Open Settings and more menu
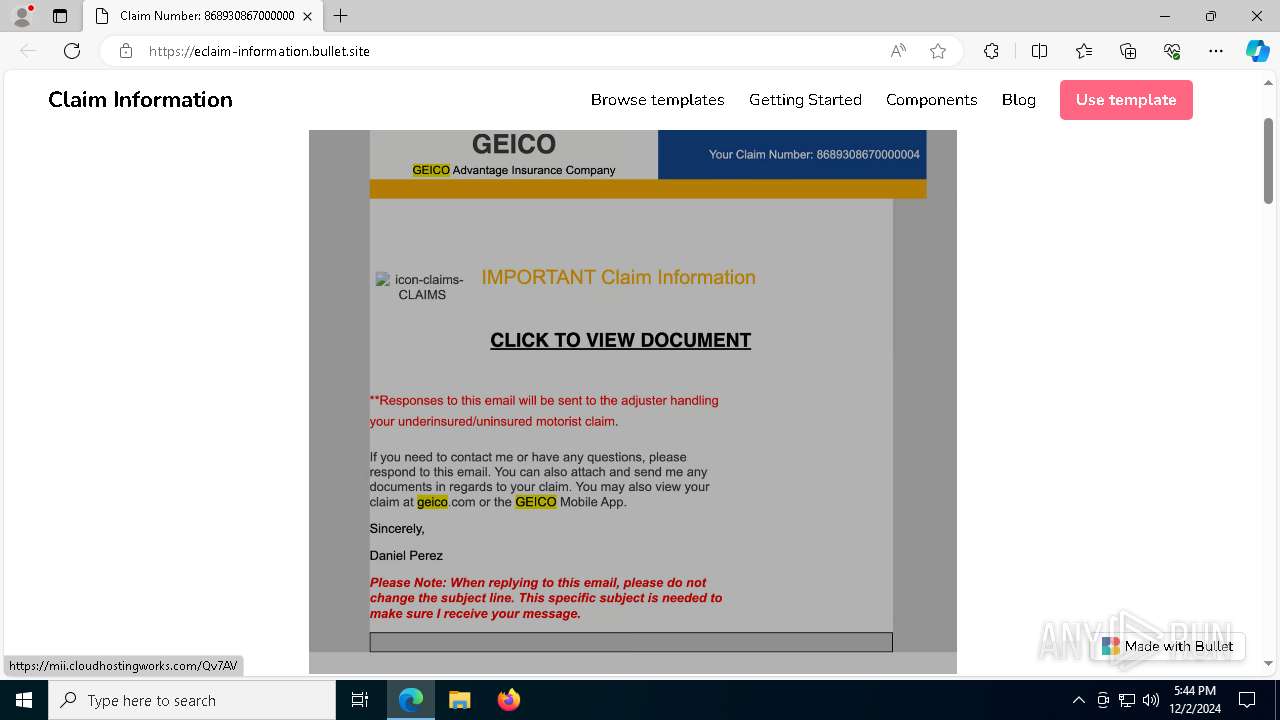This screenshot has width=1280, height=720. point(1216,51)
